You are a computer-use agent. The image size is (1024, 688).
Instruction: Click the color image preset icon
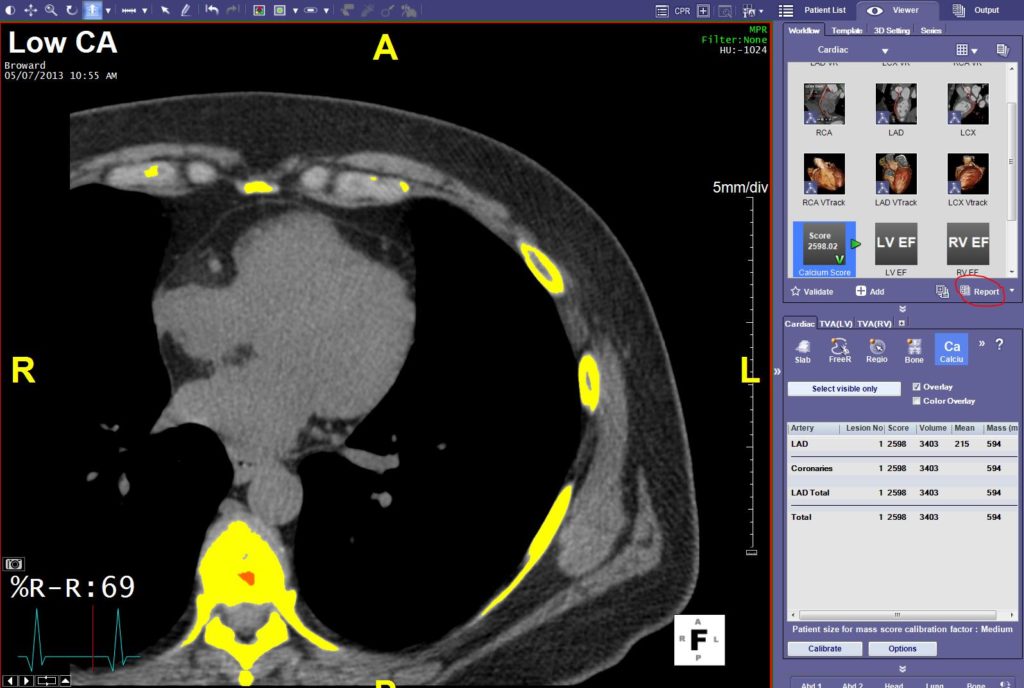click(259, 10)
